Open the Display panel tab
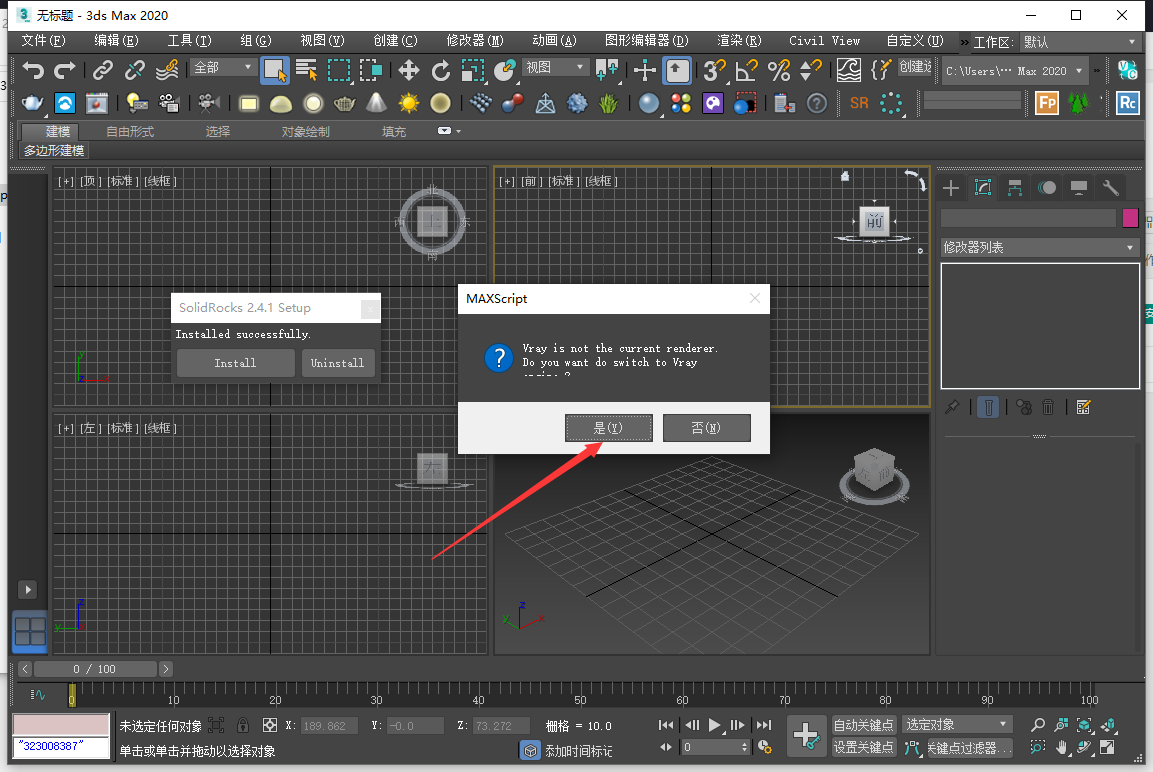Screen dimensions: 1153x772 click(x=1079, y=188)
